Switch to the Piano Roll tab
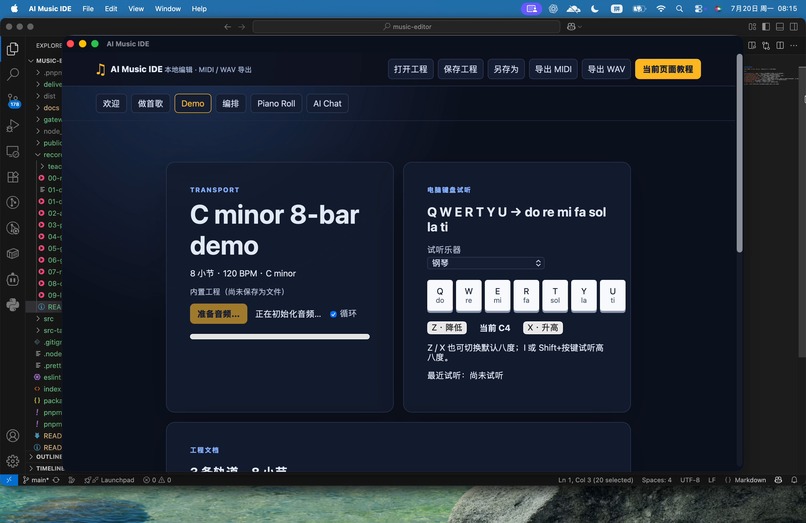This screenshot has width=806, height=523. point(276,103)
